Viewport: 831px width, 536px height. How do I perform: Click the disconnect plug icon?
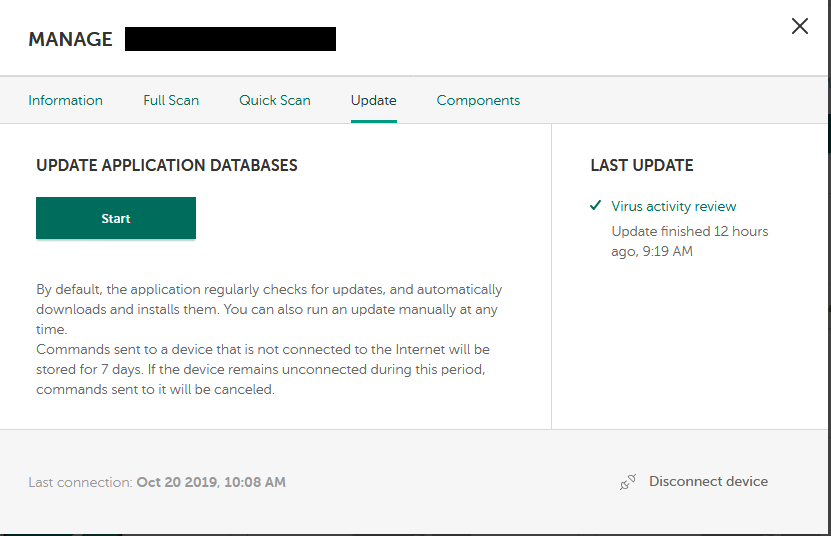[628, 482]
